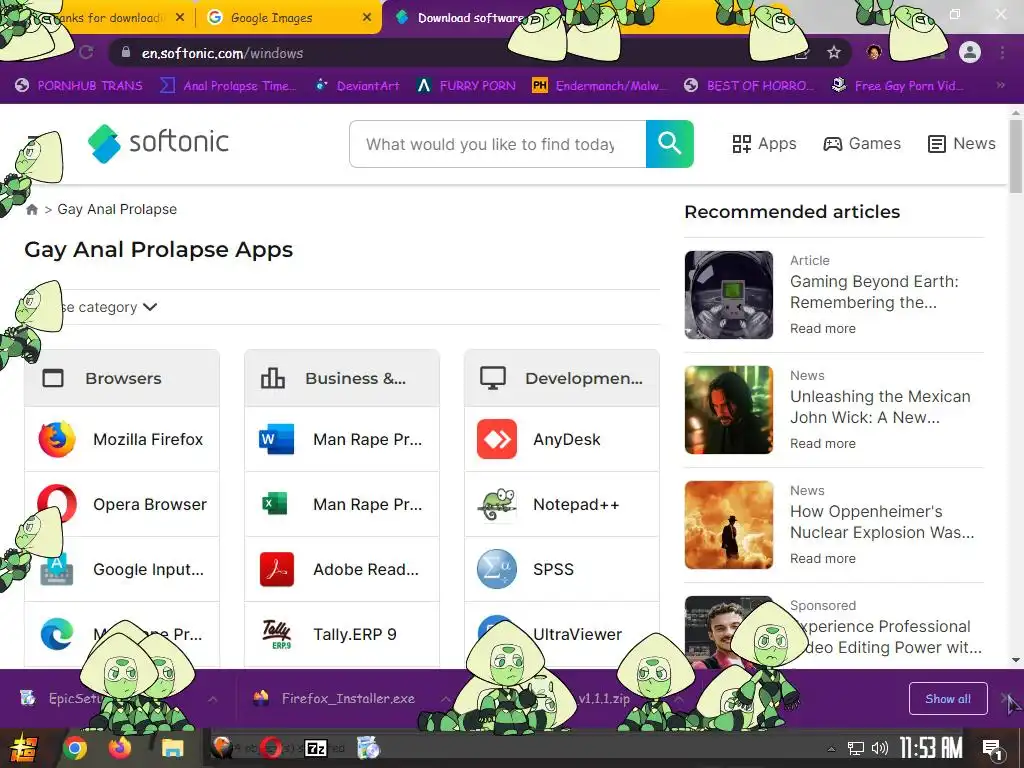Open UltraViewer app entry
The image size is (1024, 768).
tap(562, 634)
